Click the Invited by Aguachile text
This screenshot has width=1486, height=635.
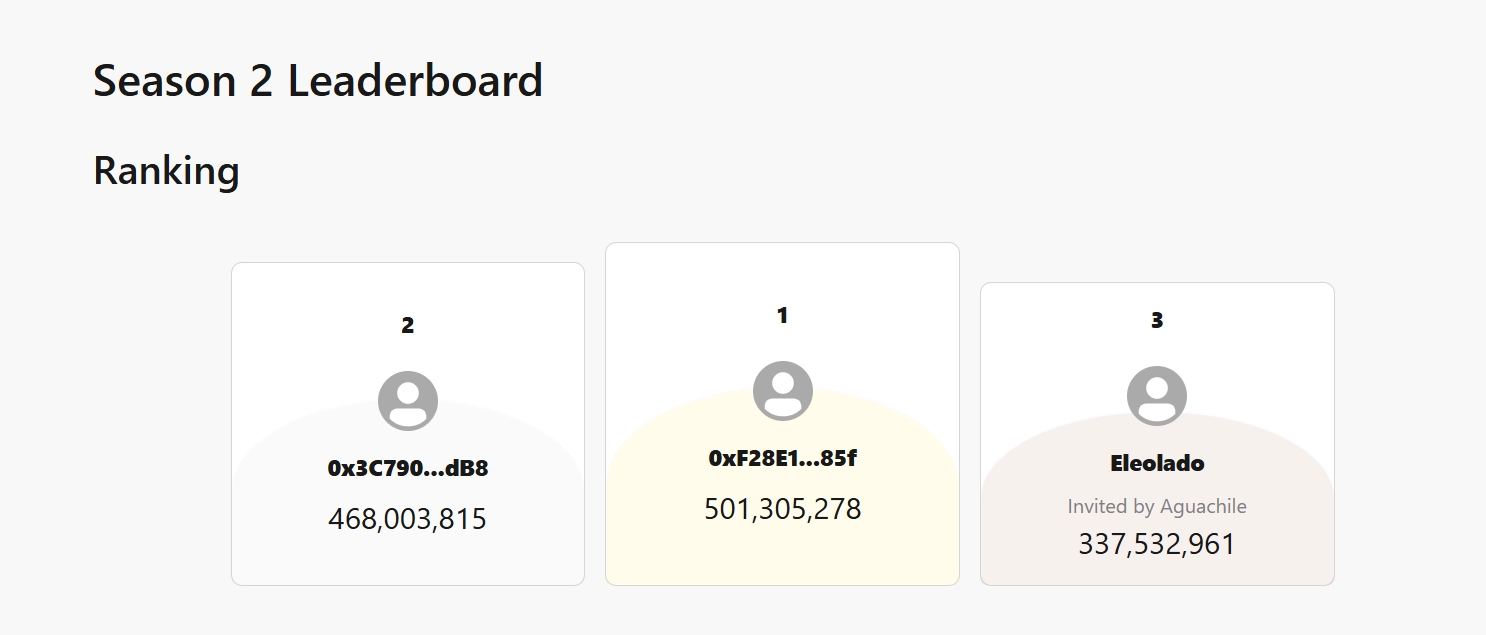1157,506
